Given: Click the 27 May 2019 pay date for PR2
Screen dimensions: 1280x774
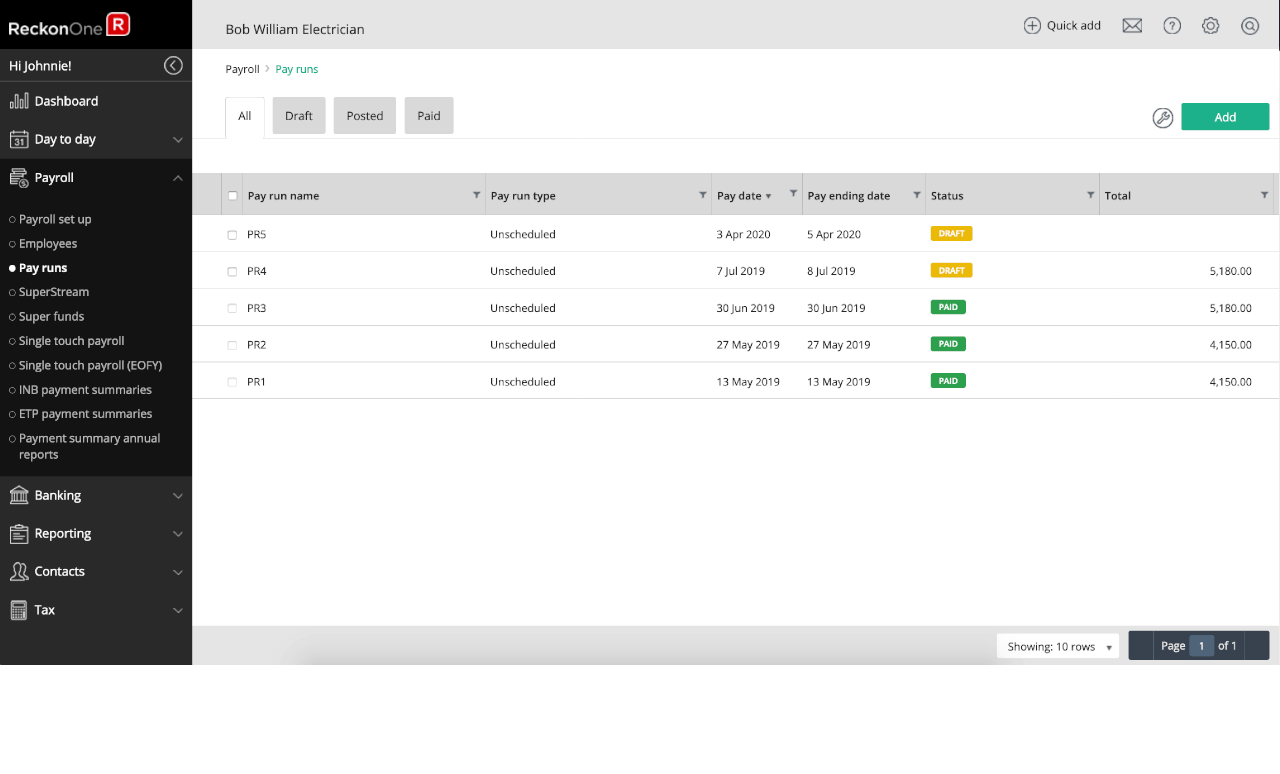Looking at the screenshot, I should 748,345.
